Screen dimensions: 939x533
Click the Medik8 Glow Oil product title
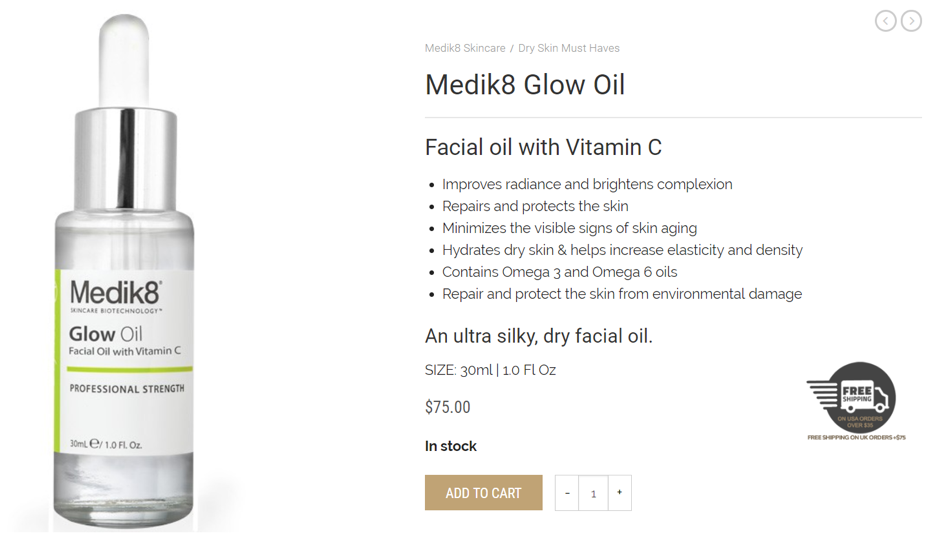point(525,85)
